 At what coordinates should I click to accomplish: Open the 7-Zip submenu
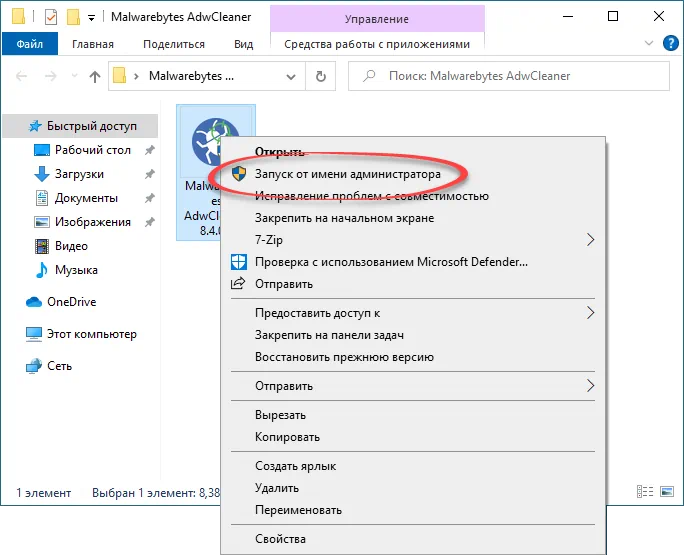tap(413, 240)
